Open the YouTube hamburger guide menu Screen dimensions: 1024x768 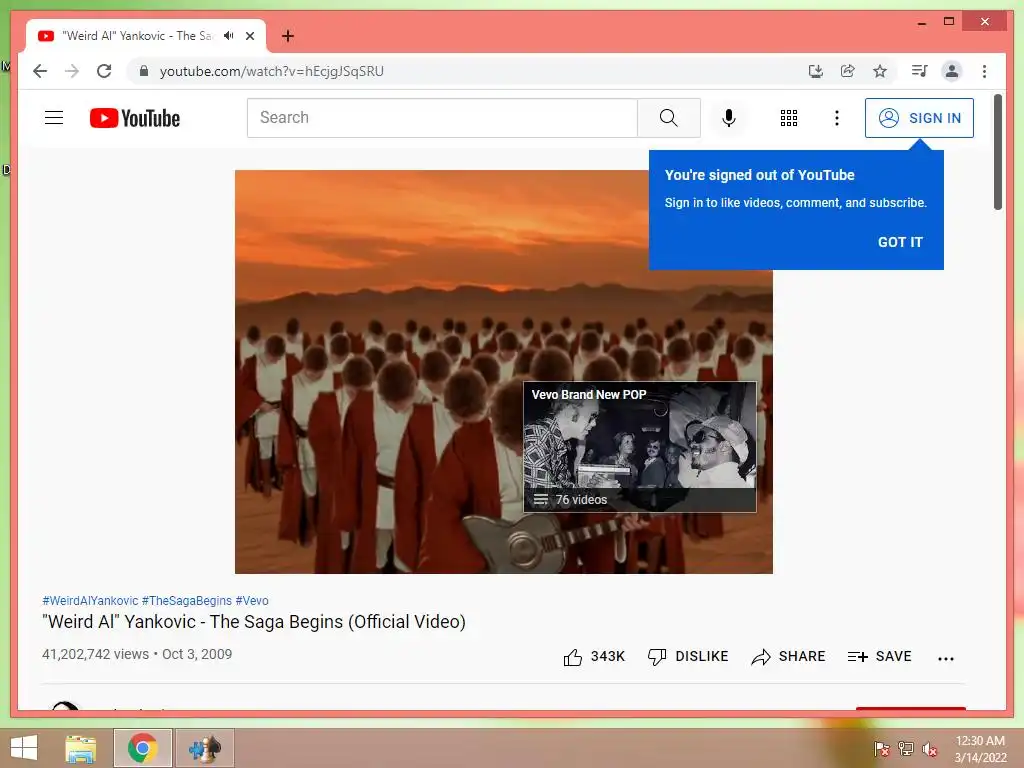54,118
